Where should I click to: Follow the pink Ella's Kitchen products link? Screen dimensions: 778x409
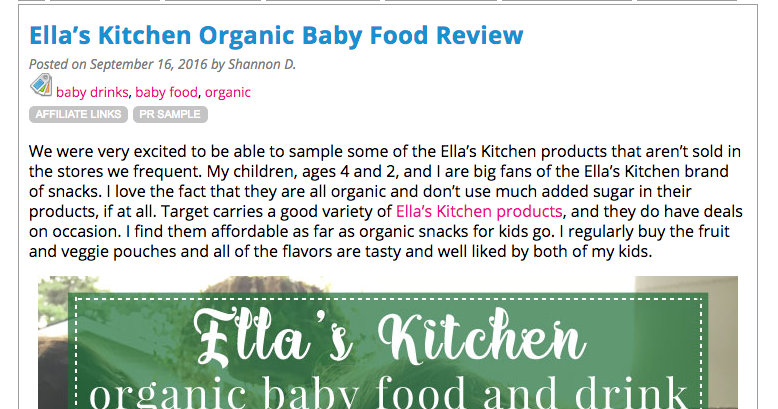(479, 211)
